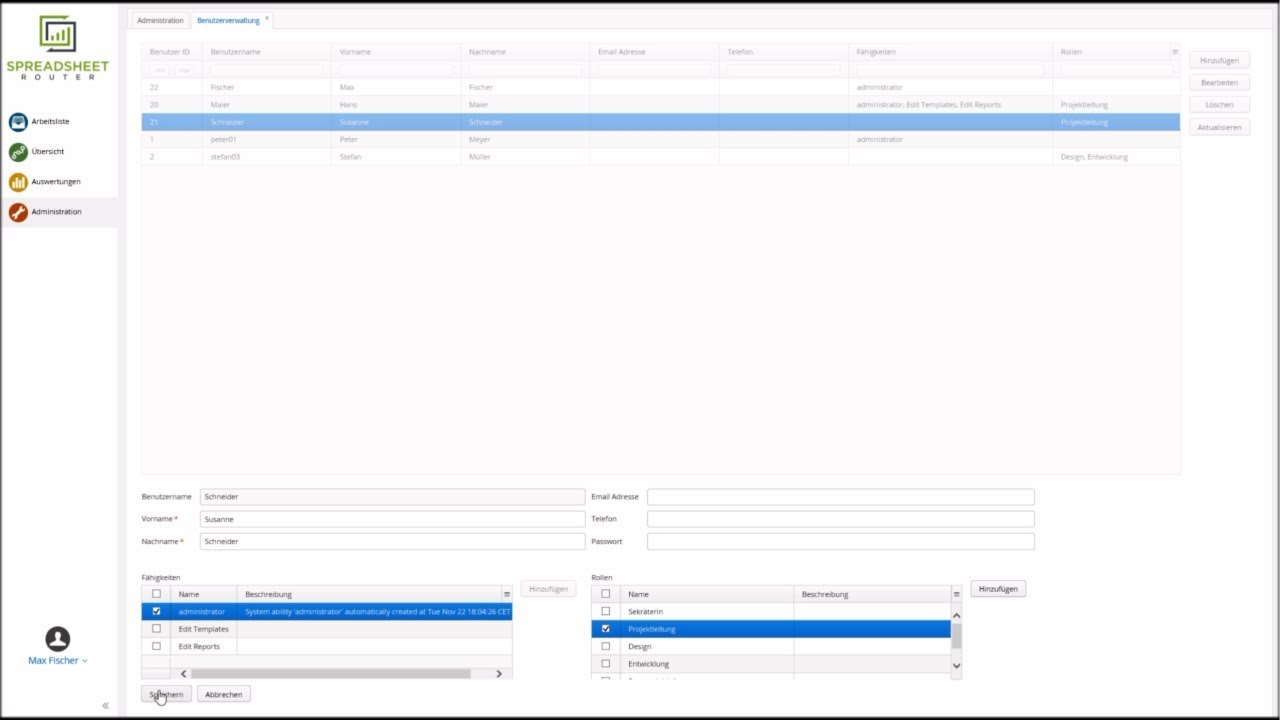Toggle the select-all checkbox in Fähigkeiten grid
This screenshot has width=1280, height=720.
click(156, 594)
